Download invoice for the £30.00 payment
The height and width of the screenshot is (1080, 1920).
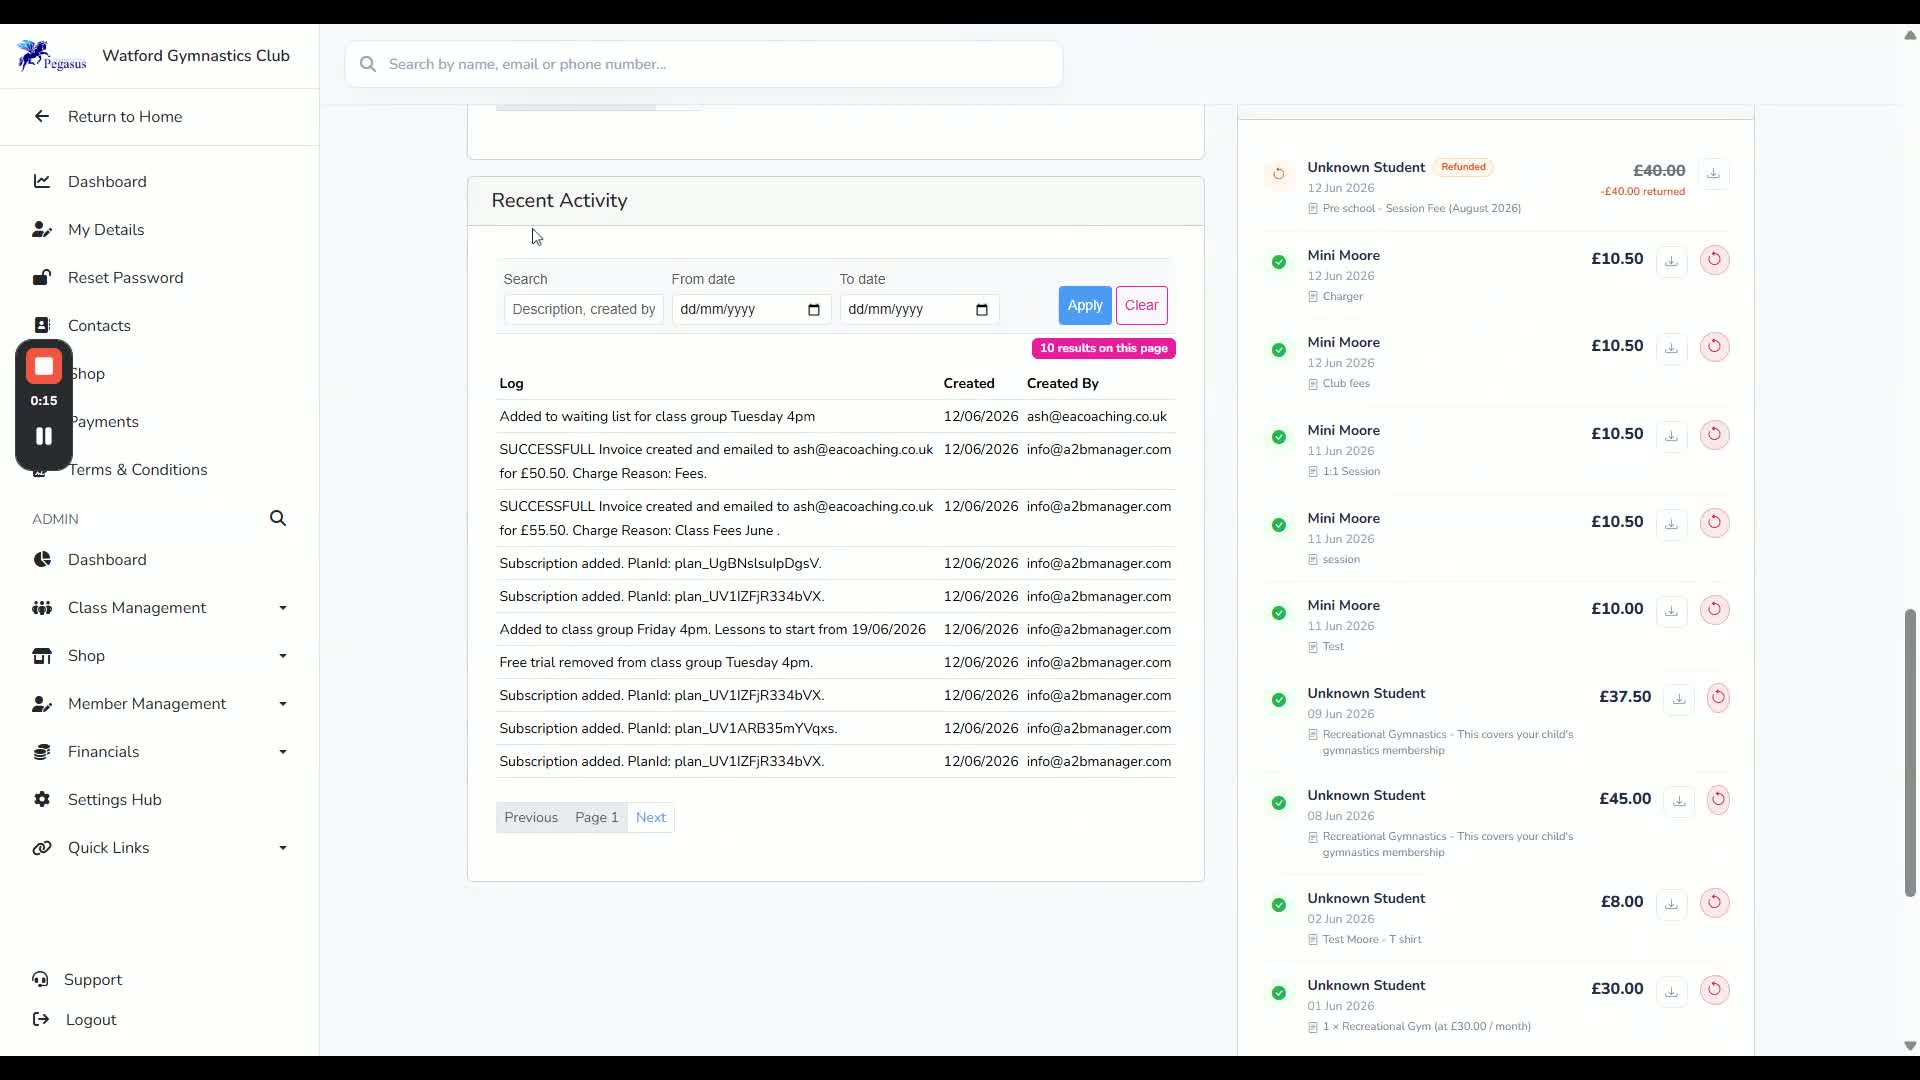tap(1671, 991)
